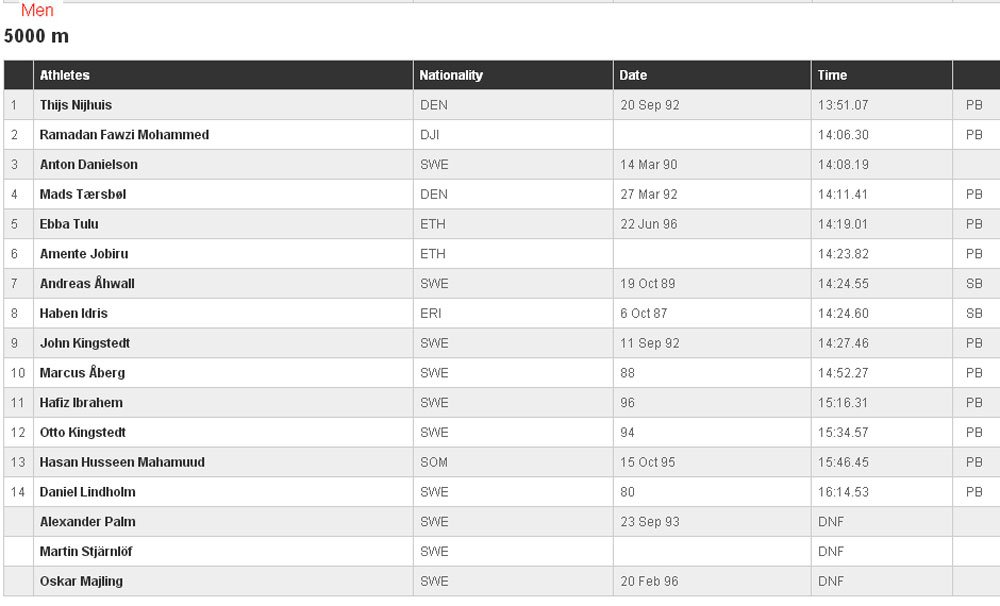Open athlete Thijs Nijhuis profile

[76, 105]
